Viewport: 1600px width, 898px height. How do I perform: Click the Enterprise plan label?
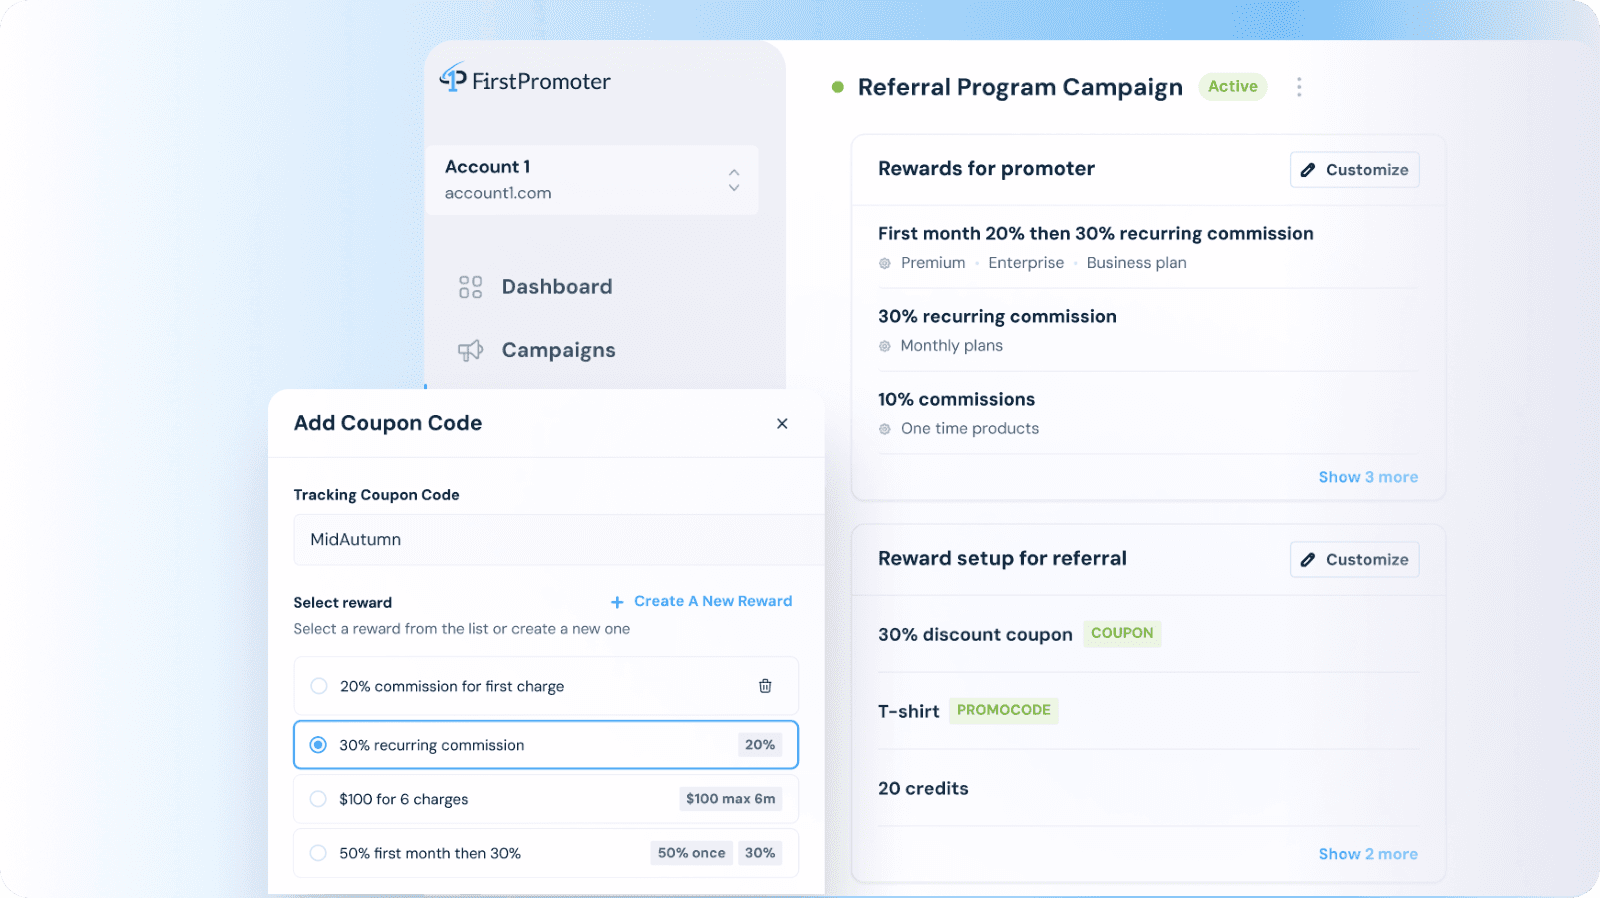pos(1026,263)
